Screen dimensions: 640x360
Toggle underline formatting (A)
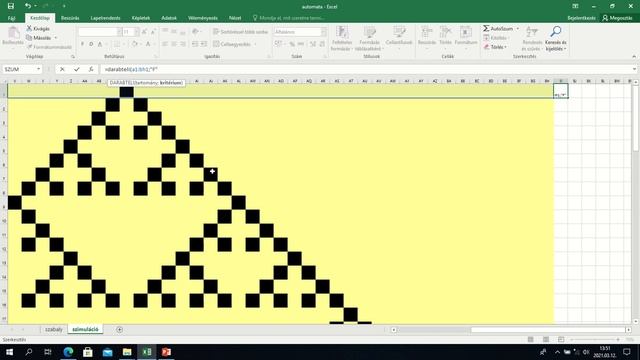tap(100, 44)
